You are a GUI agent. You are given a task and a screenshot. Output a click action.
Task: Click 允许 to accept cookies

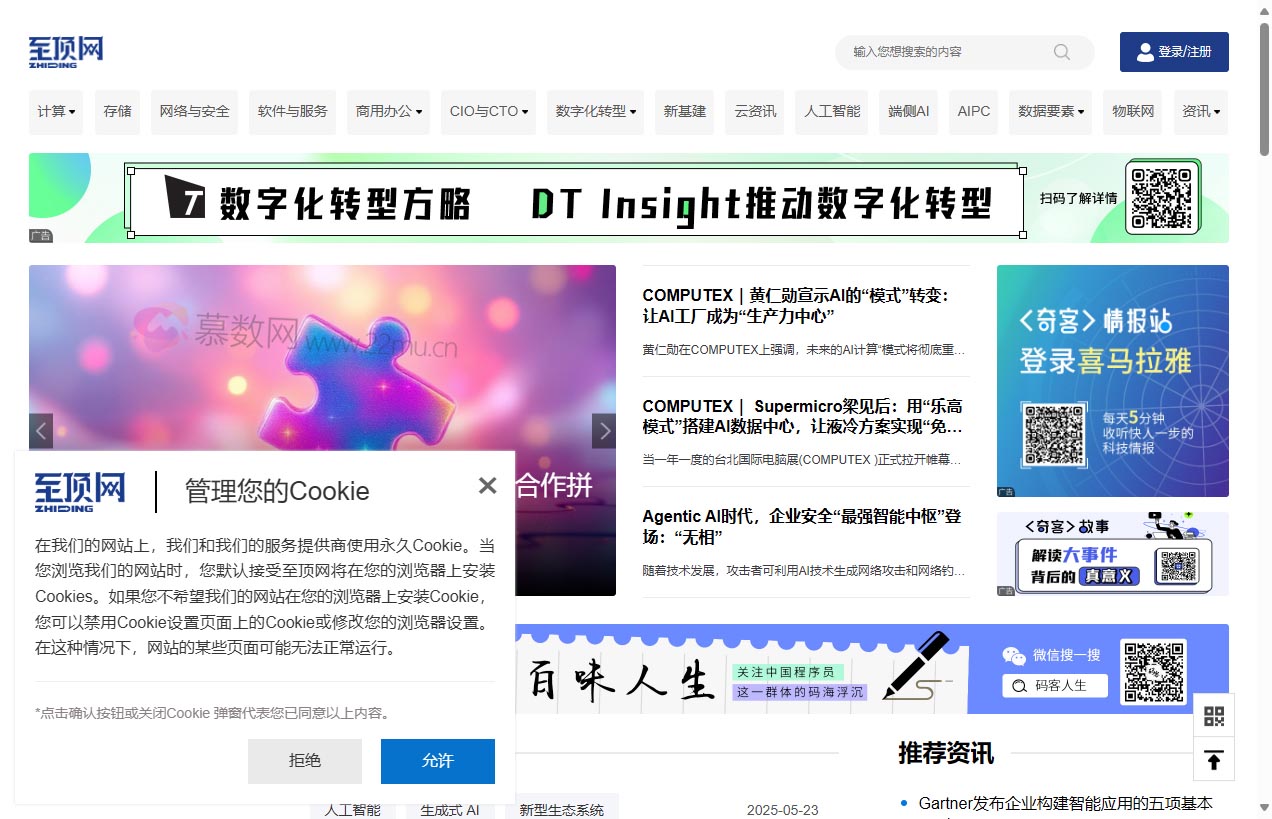438,761
